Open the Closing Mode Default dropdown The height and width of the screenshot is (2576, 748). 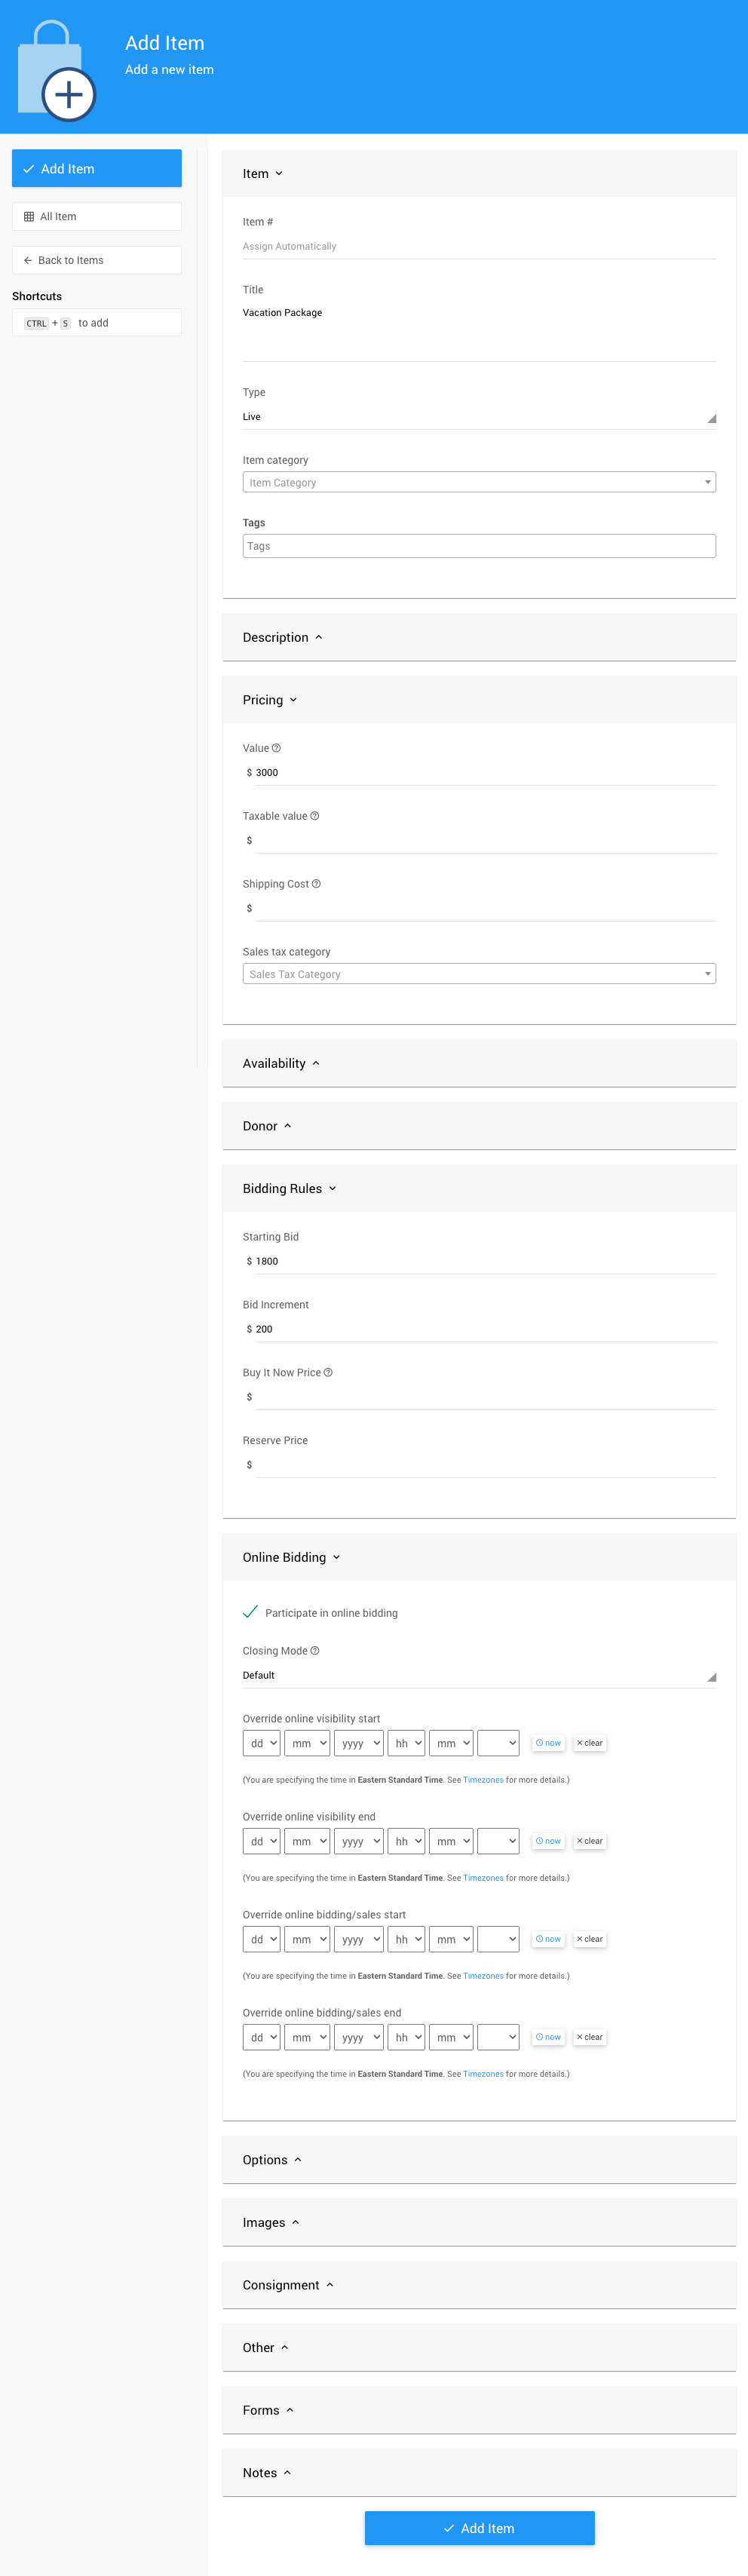click(479, 1676)
